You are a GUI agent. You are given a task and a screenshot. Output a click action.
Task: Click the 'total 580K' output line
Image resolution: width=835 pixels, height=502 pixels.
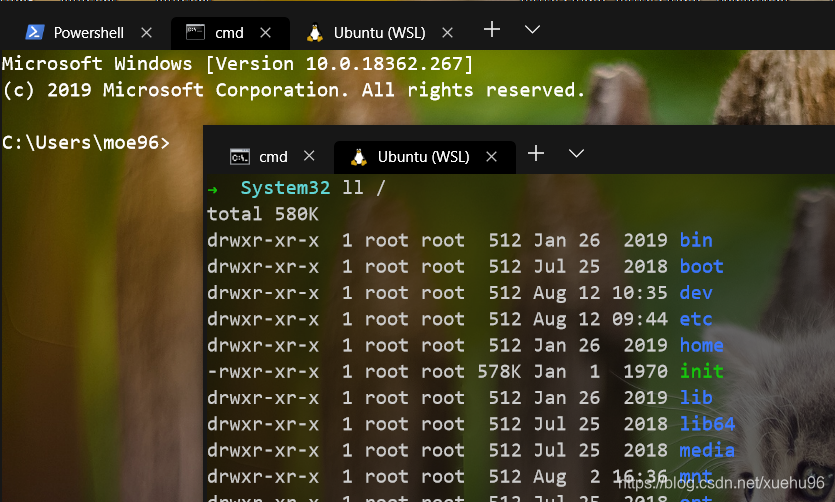[263, 214]
